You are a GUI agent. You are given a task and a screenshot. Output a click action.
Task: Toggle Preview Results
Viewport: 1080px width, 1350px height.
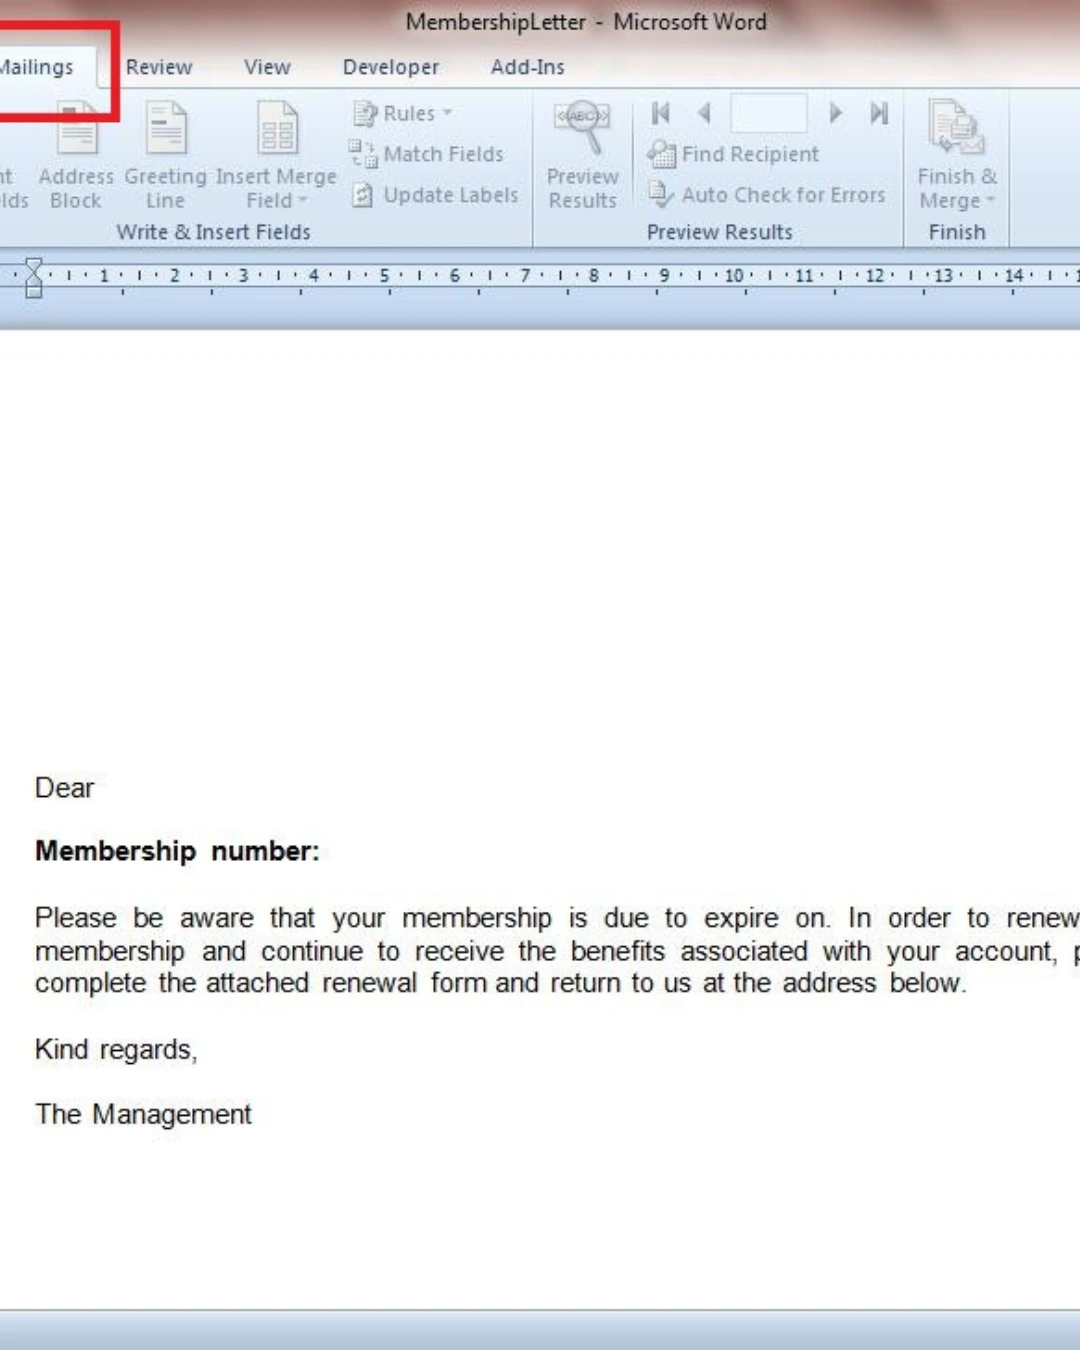pyautogui.click(x=583, y=155)
